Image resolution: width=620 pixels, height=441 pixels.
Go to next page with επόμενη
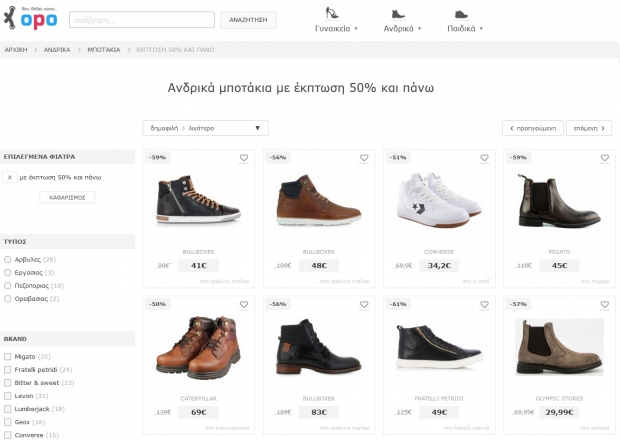pyautogui.click(x=589, y=128)
